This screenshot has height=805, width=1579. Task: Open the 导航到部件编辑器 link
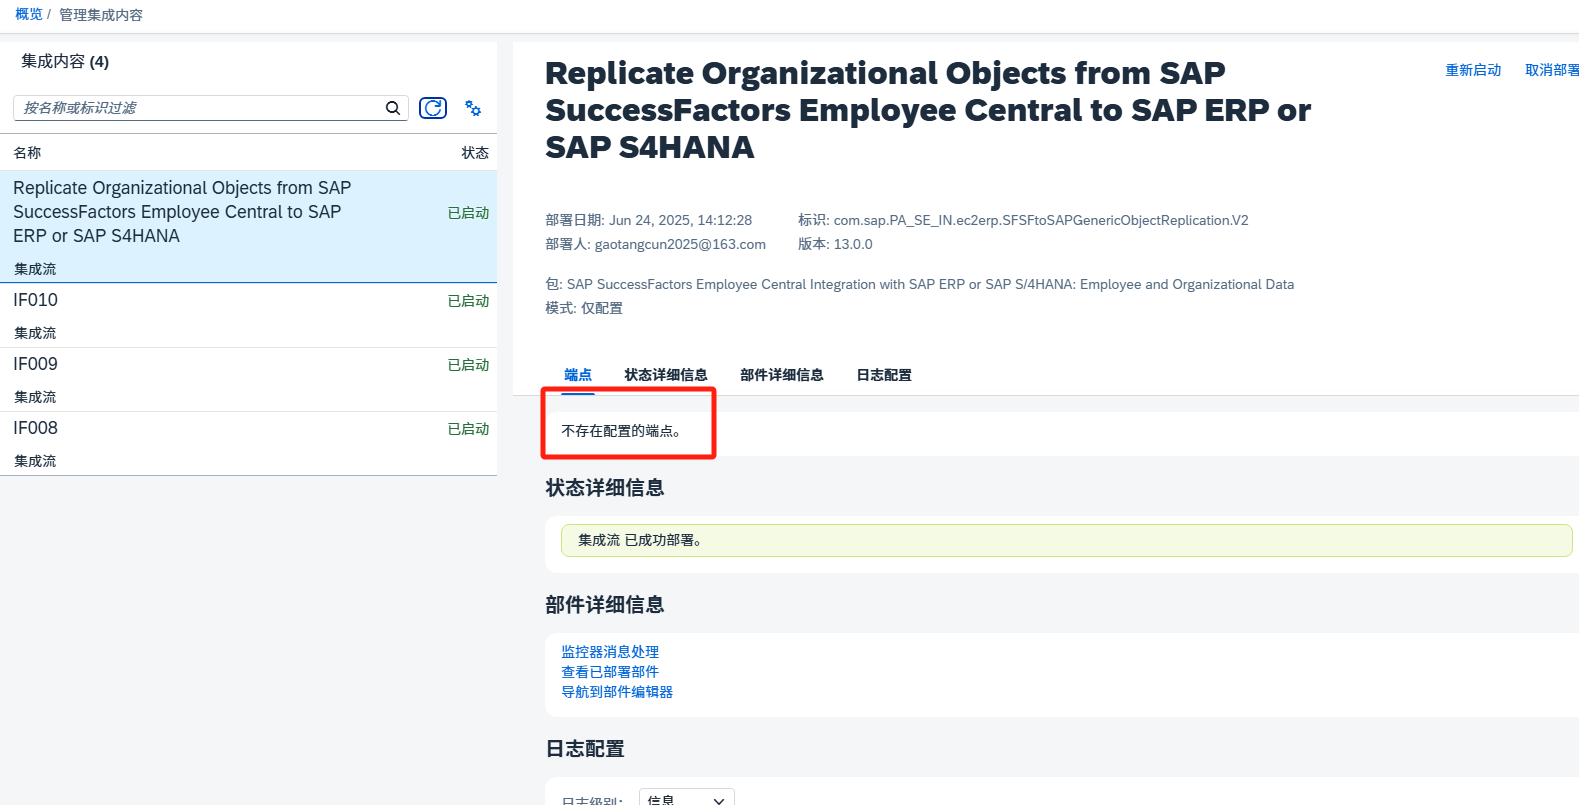[617, 692]
